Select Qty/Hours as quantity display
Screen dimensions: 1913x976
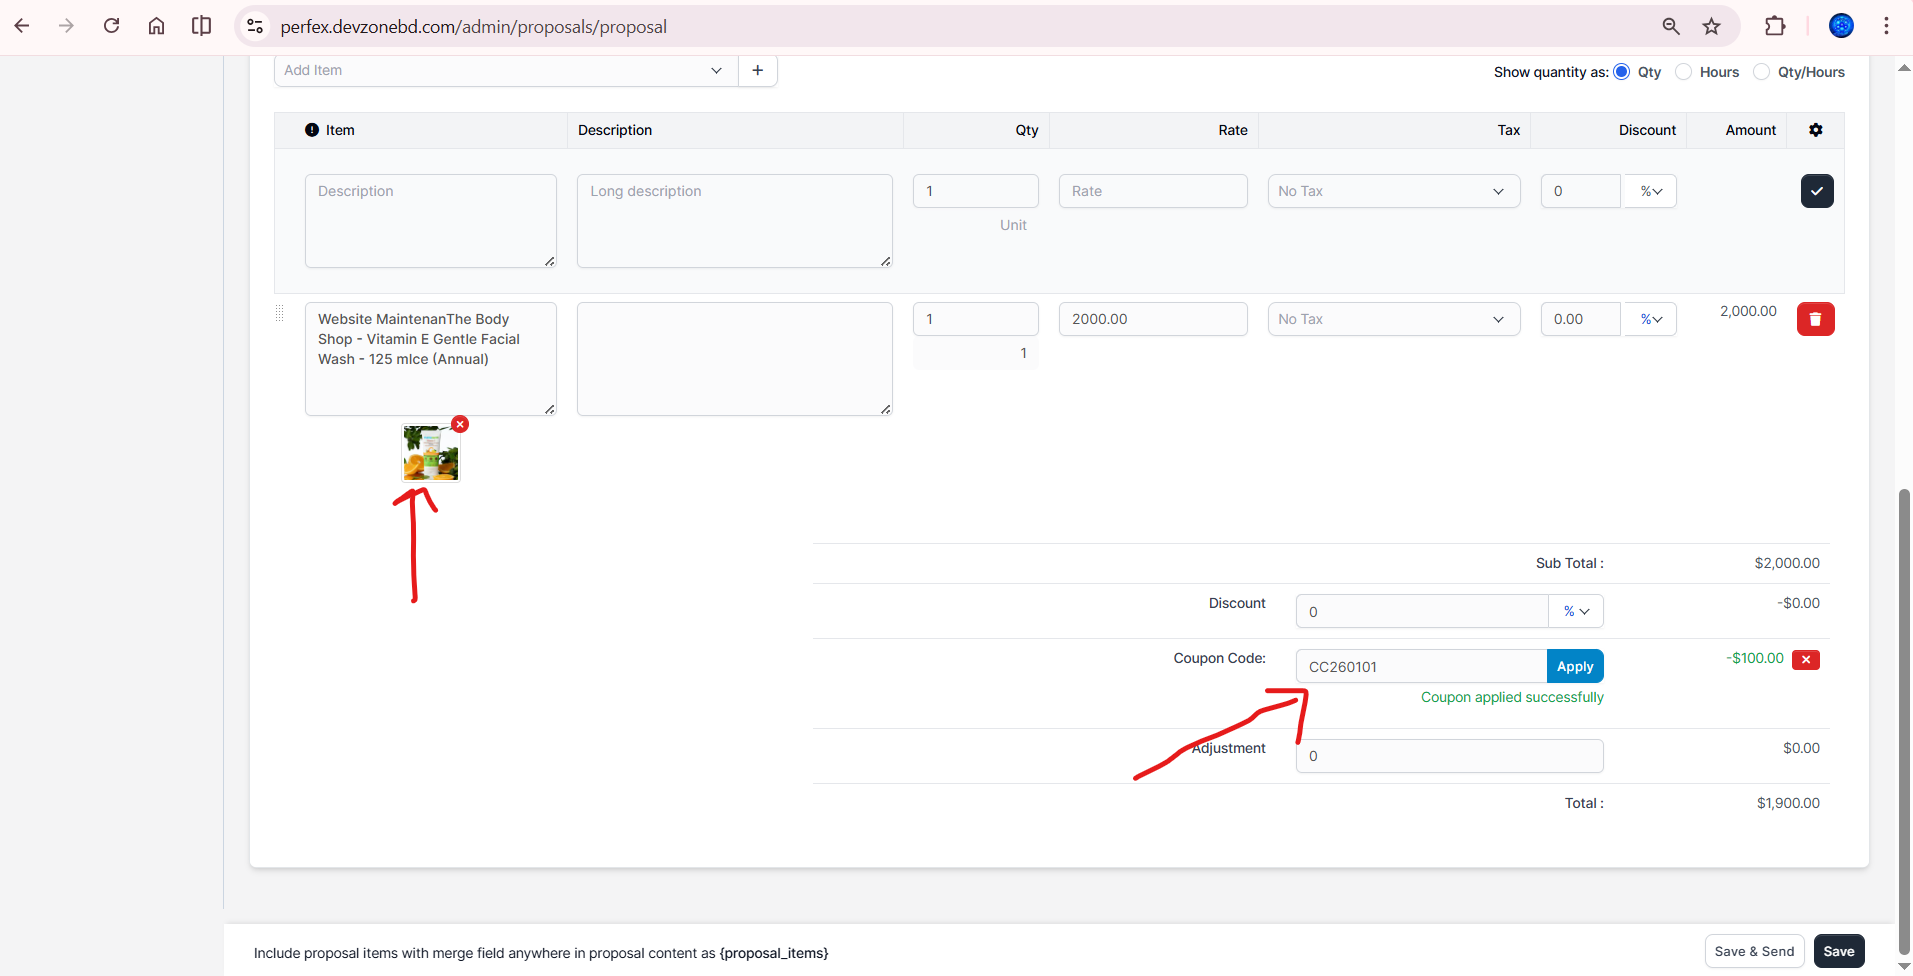point(1762,72)
